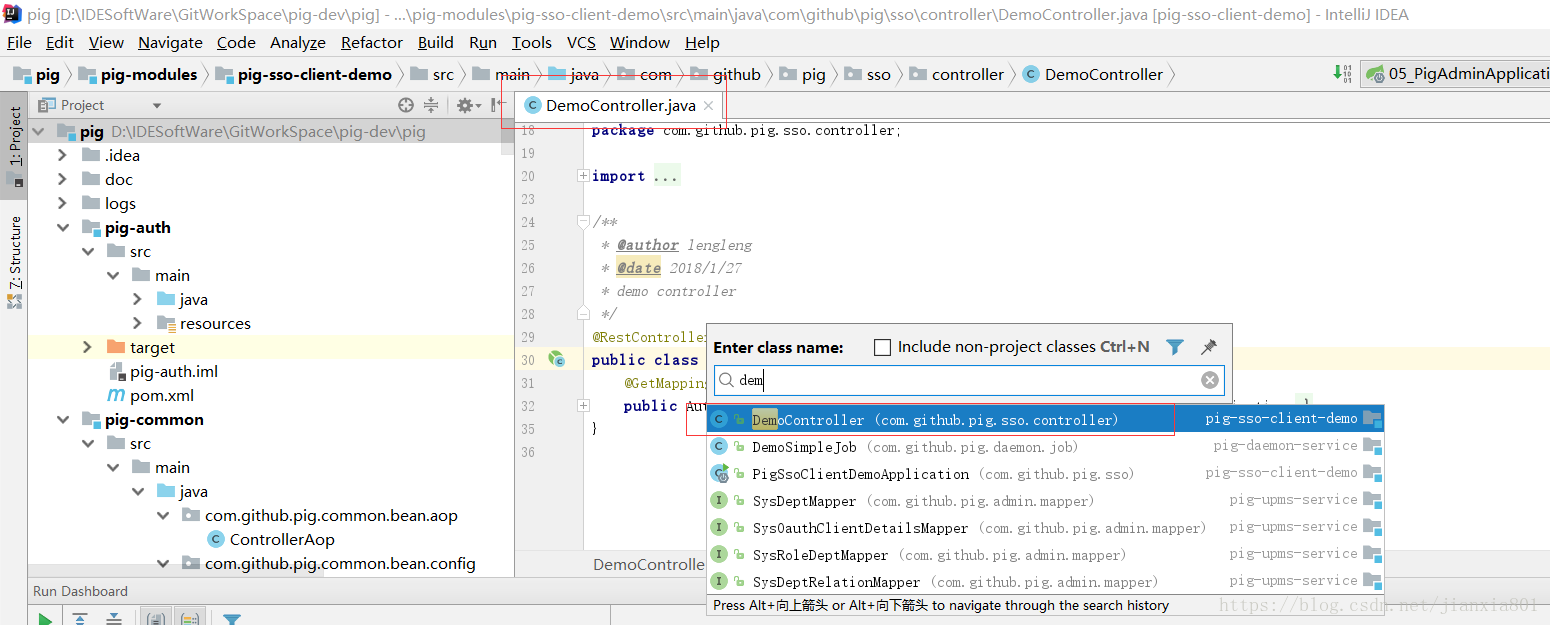Expand the doc folder
Screen dimensions: 1550x625
click(x=63, y=179)
